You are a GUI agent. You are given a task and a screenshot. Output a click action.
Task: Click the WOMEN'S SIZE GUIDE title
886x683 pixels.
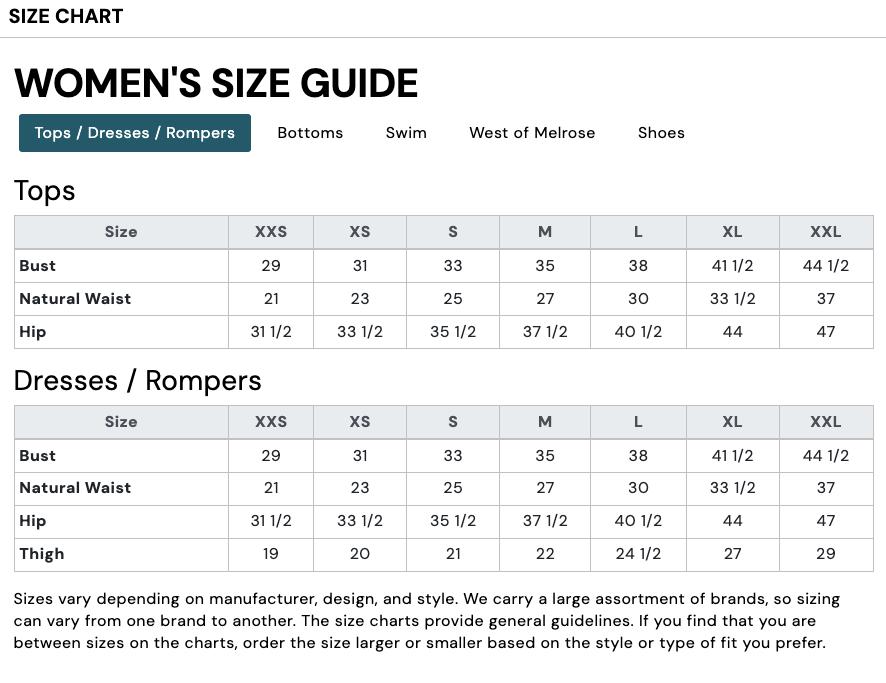pyautogui.click(x=216, y=84)
